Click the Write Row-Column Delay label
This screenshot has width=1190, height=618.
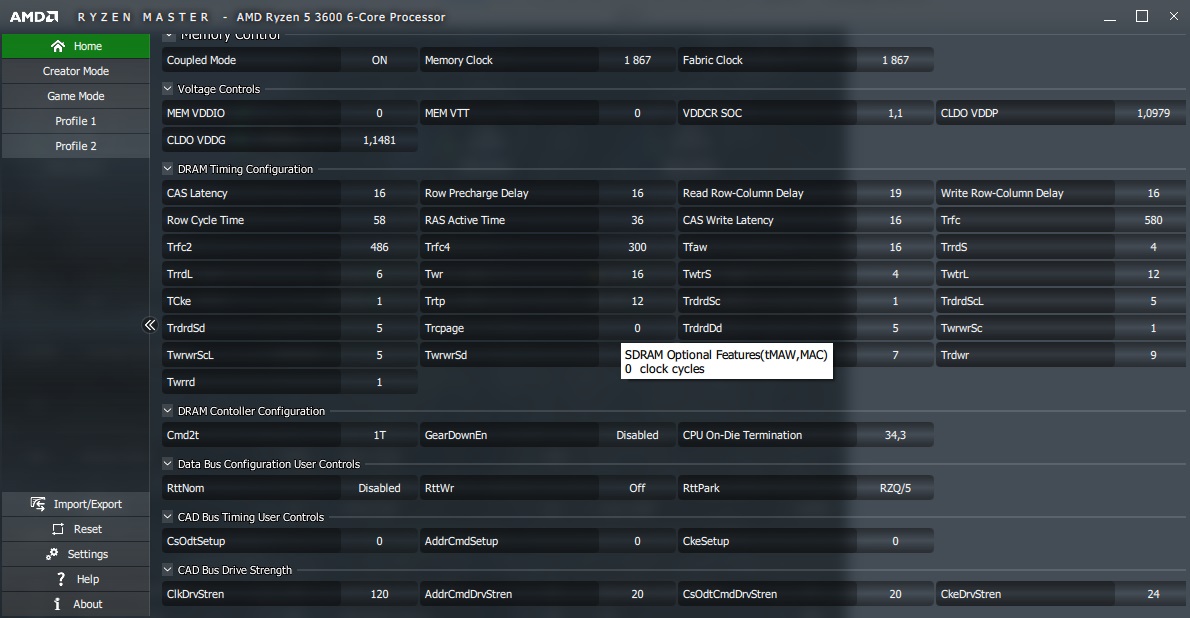coord(1002,194)
